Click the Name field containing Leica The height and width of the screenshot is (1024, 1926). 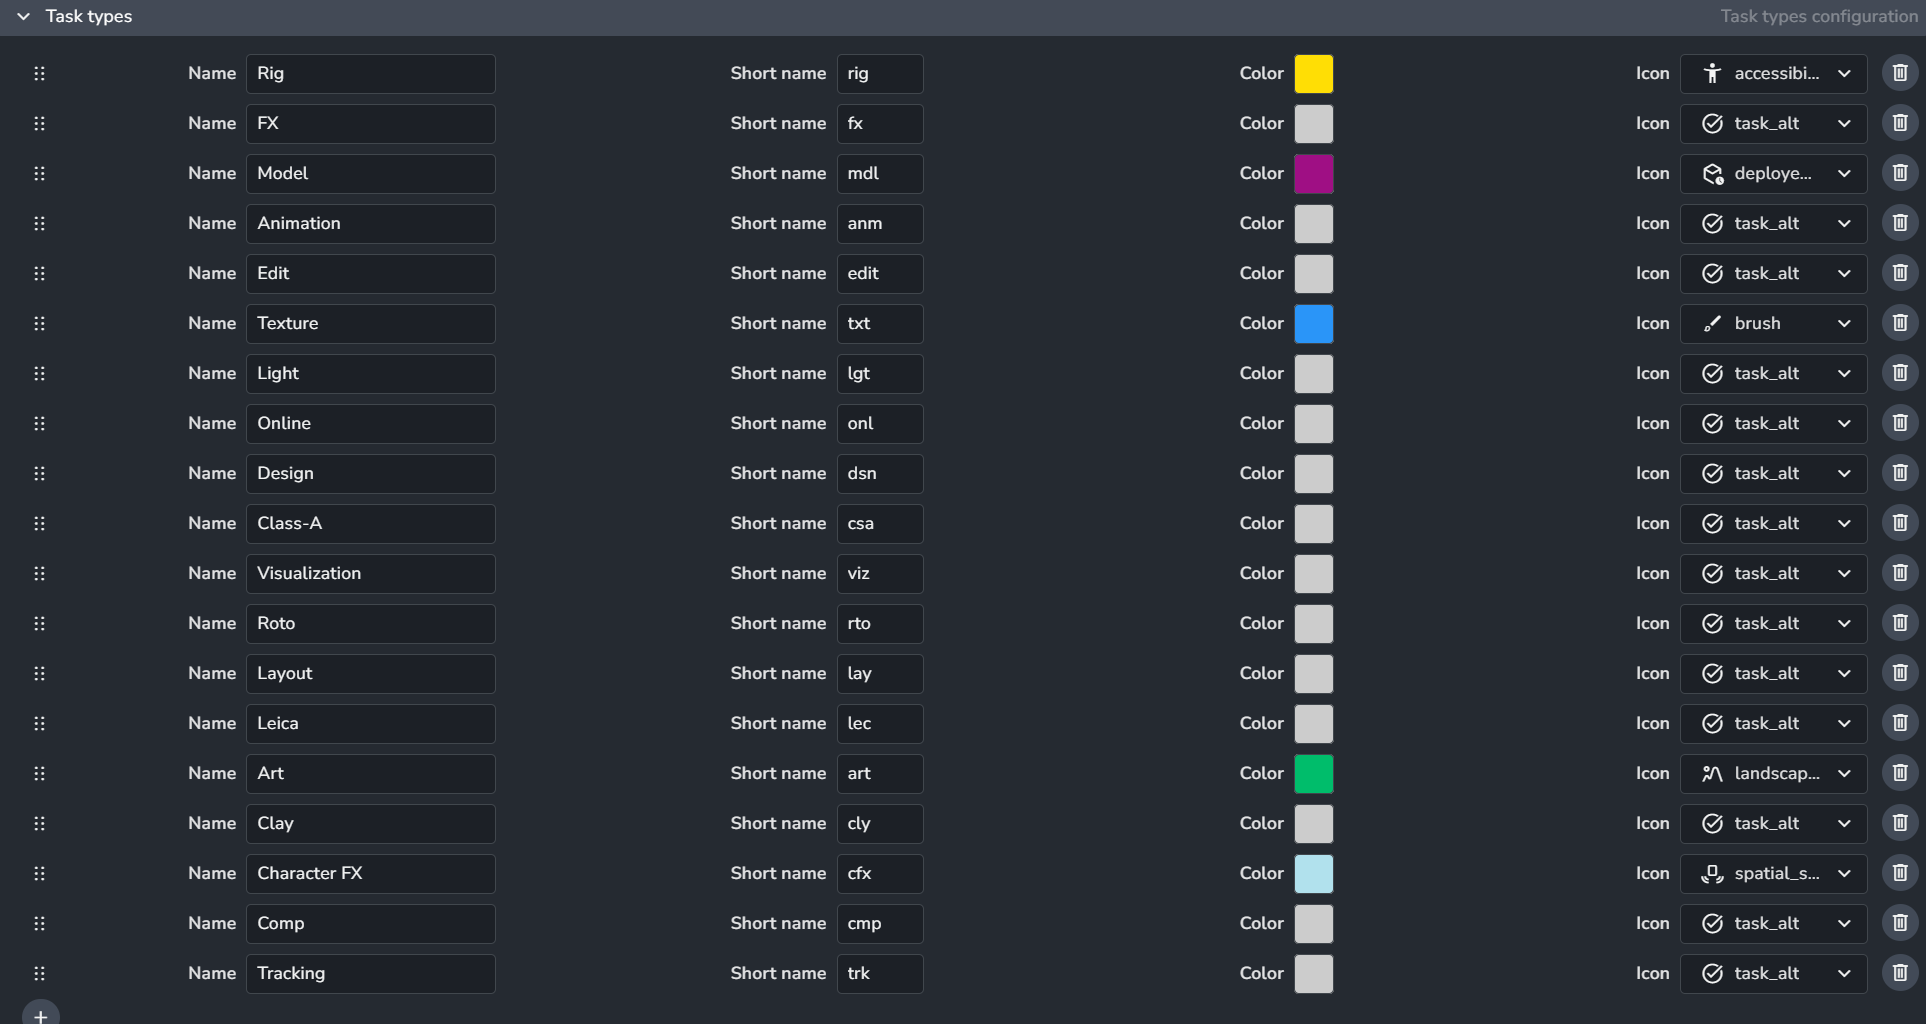pos(370,723)
